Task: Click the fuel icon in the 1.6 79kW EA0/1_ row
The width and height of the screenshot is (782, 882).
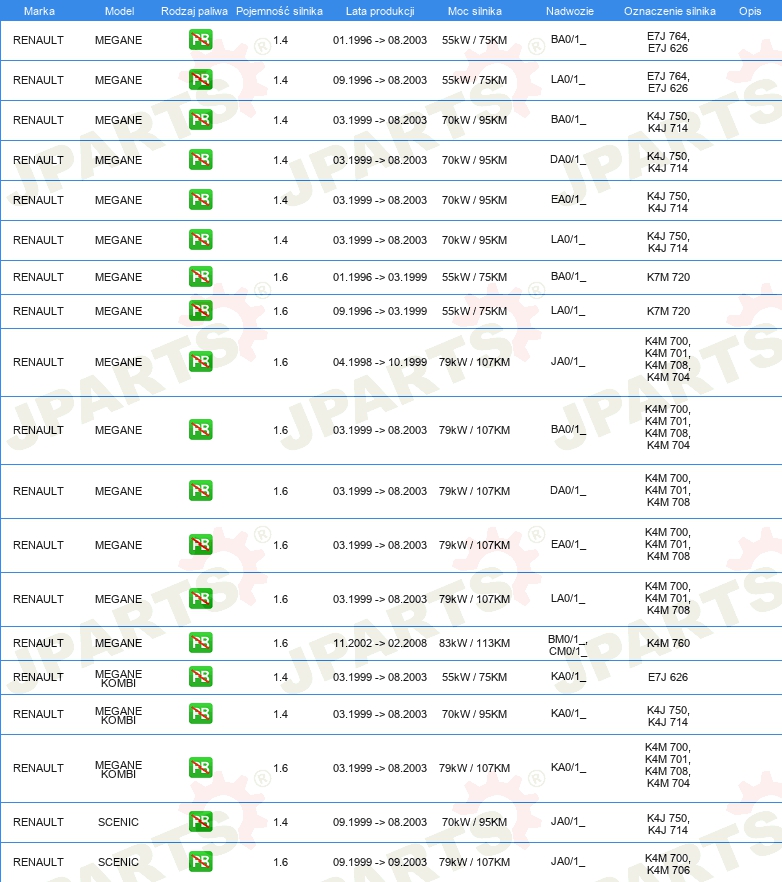Action: (200, 544)
